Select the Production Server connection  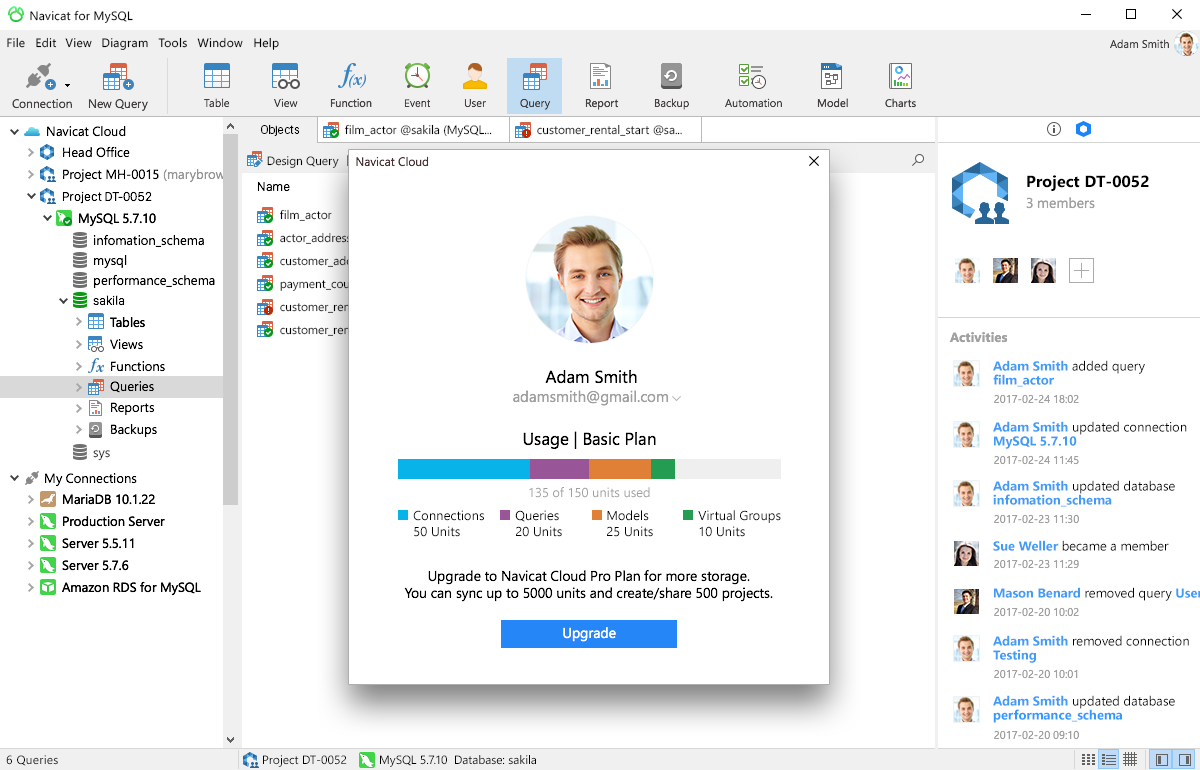tap(112, 522)
